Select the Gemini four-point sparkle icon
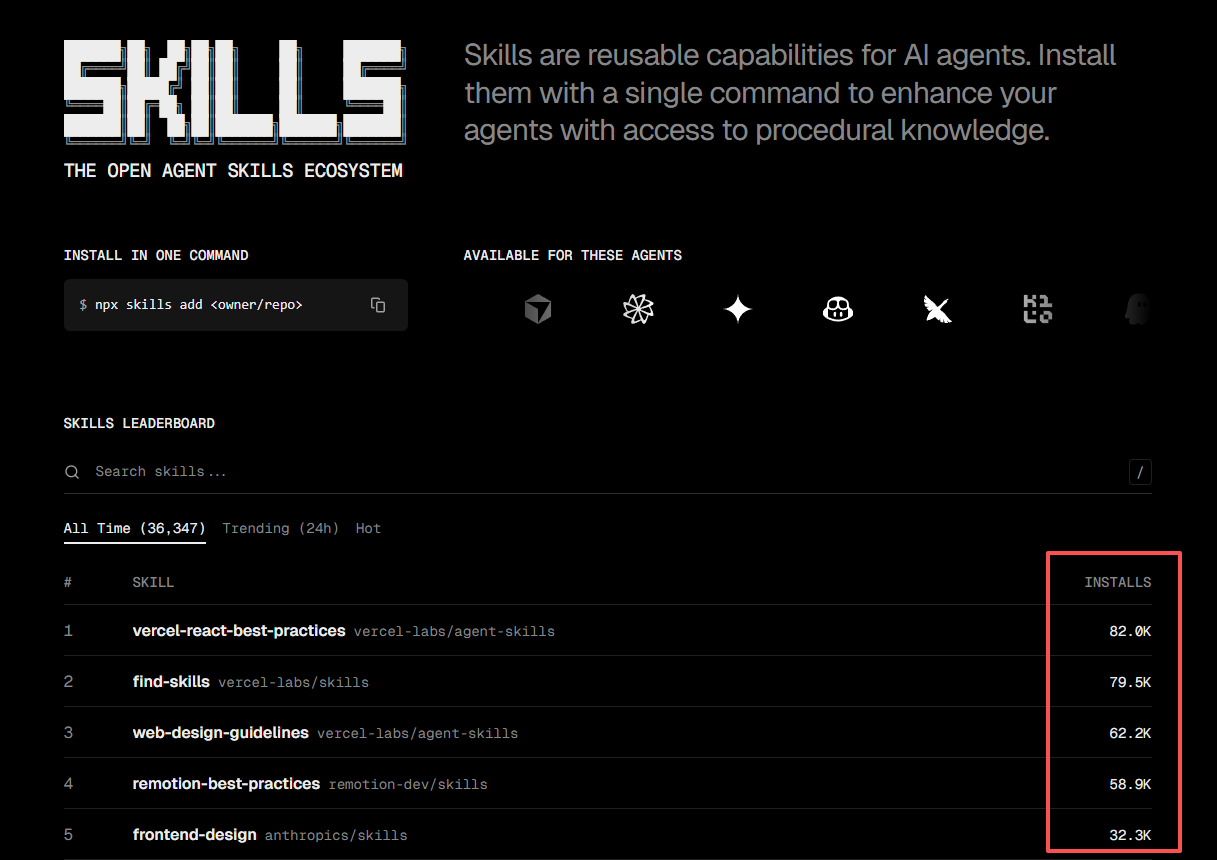 point(738,310)
